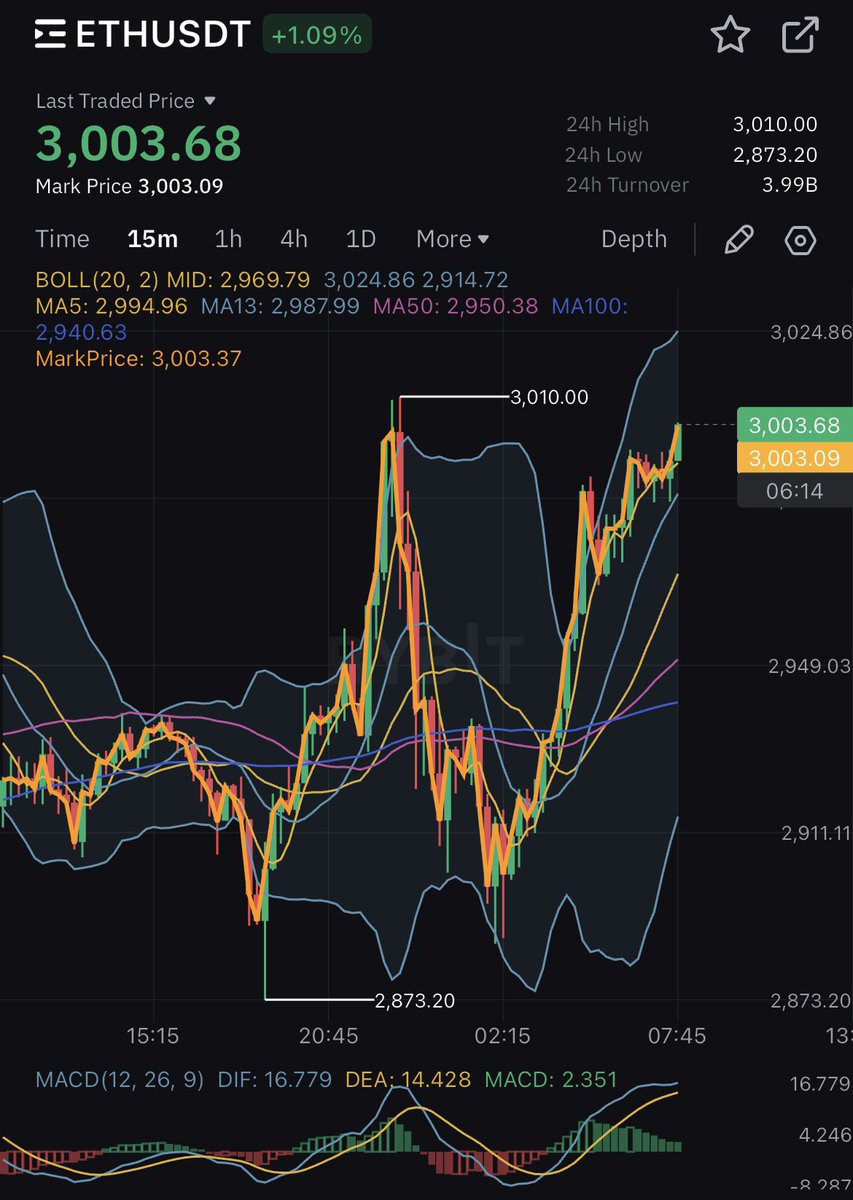Click the 2,949.03 price axis label
The height and width of the screenshot is (1200, 853).
pos(811,667)
